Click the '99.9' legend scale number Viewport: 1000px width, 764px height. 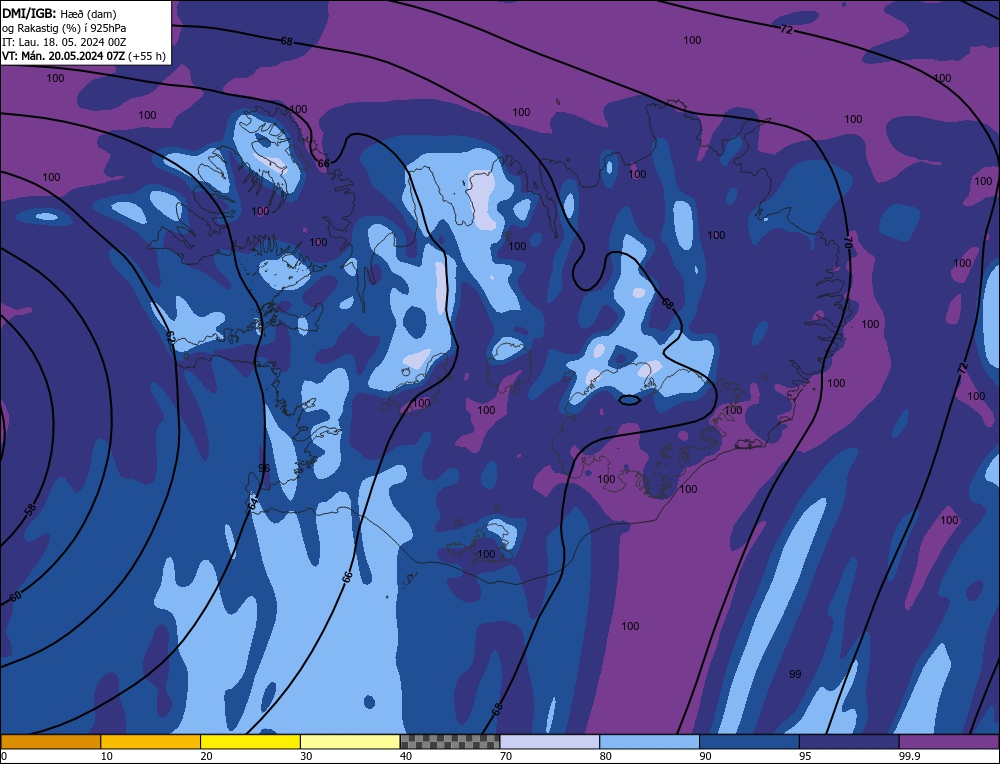pos(908,756)
